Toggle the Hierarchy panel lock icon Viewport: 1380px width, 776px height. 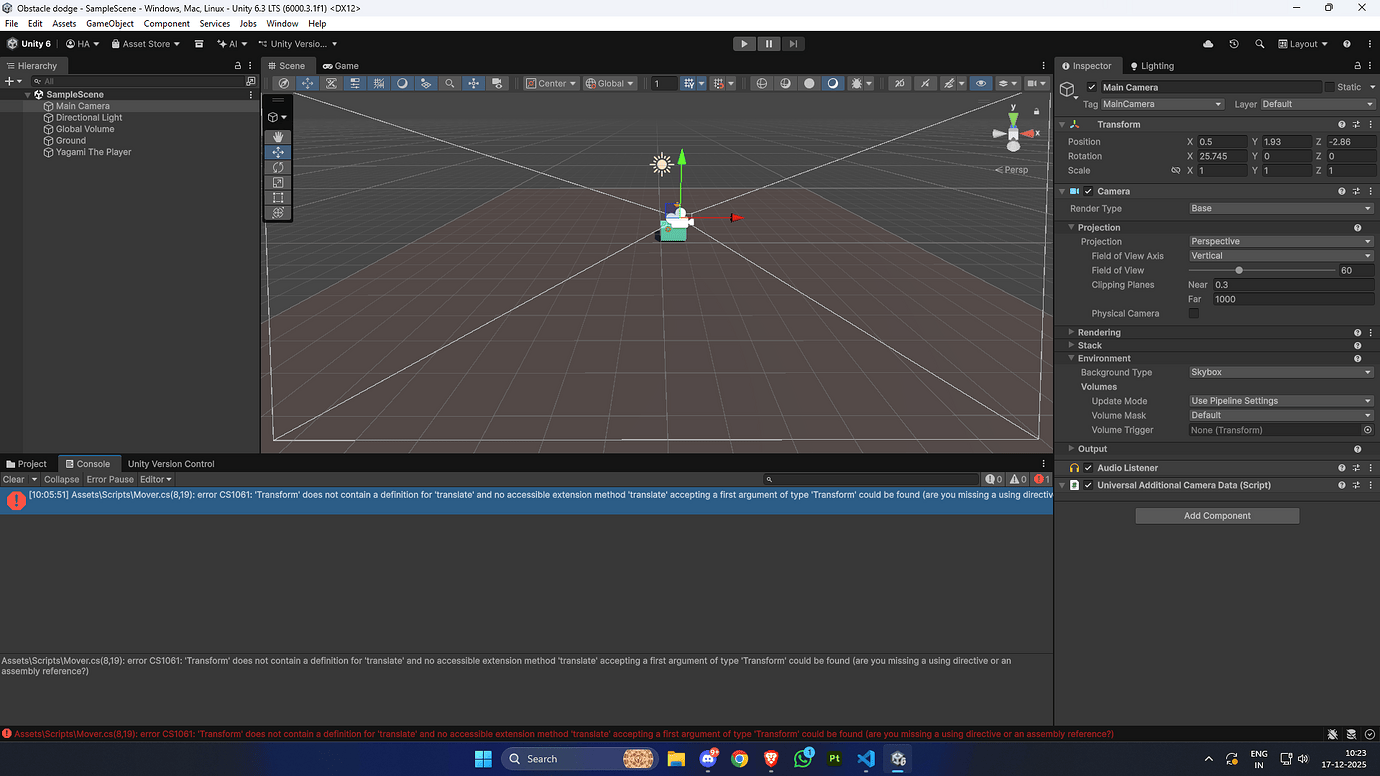pos(238,66)
